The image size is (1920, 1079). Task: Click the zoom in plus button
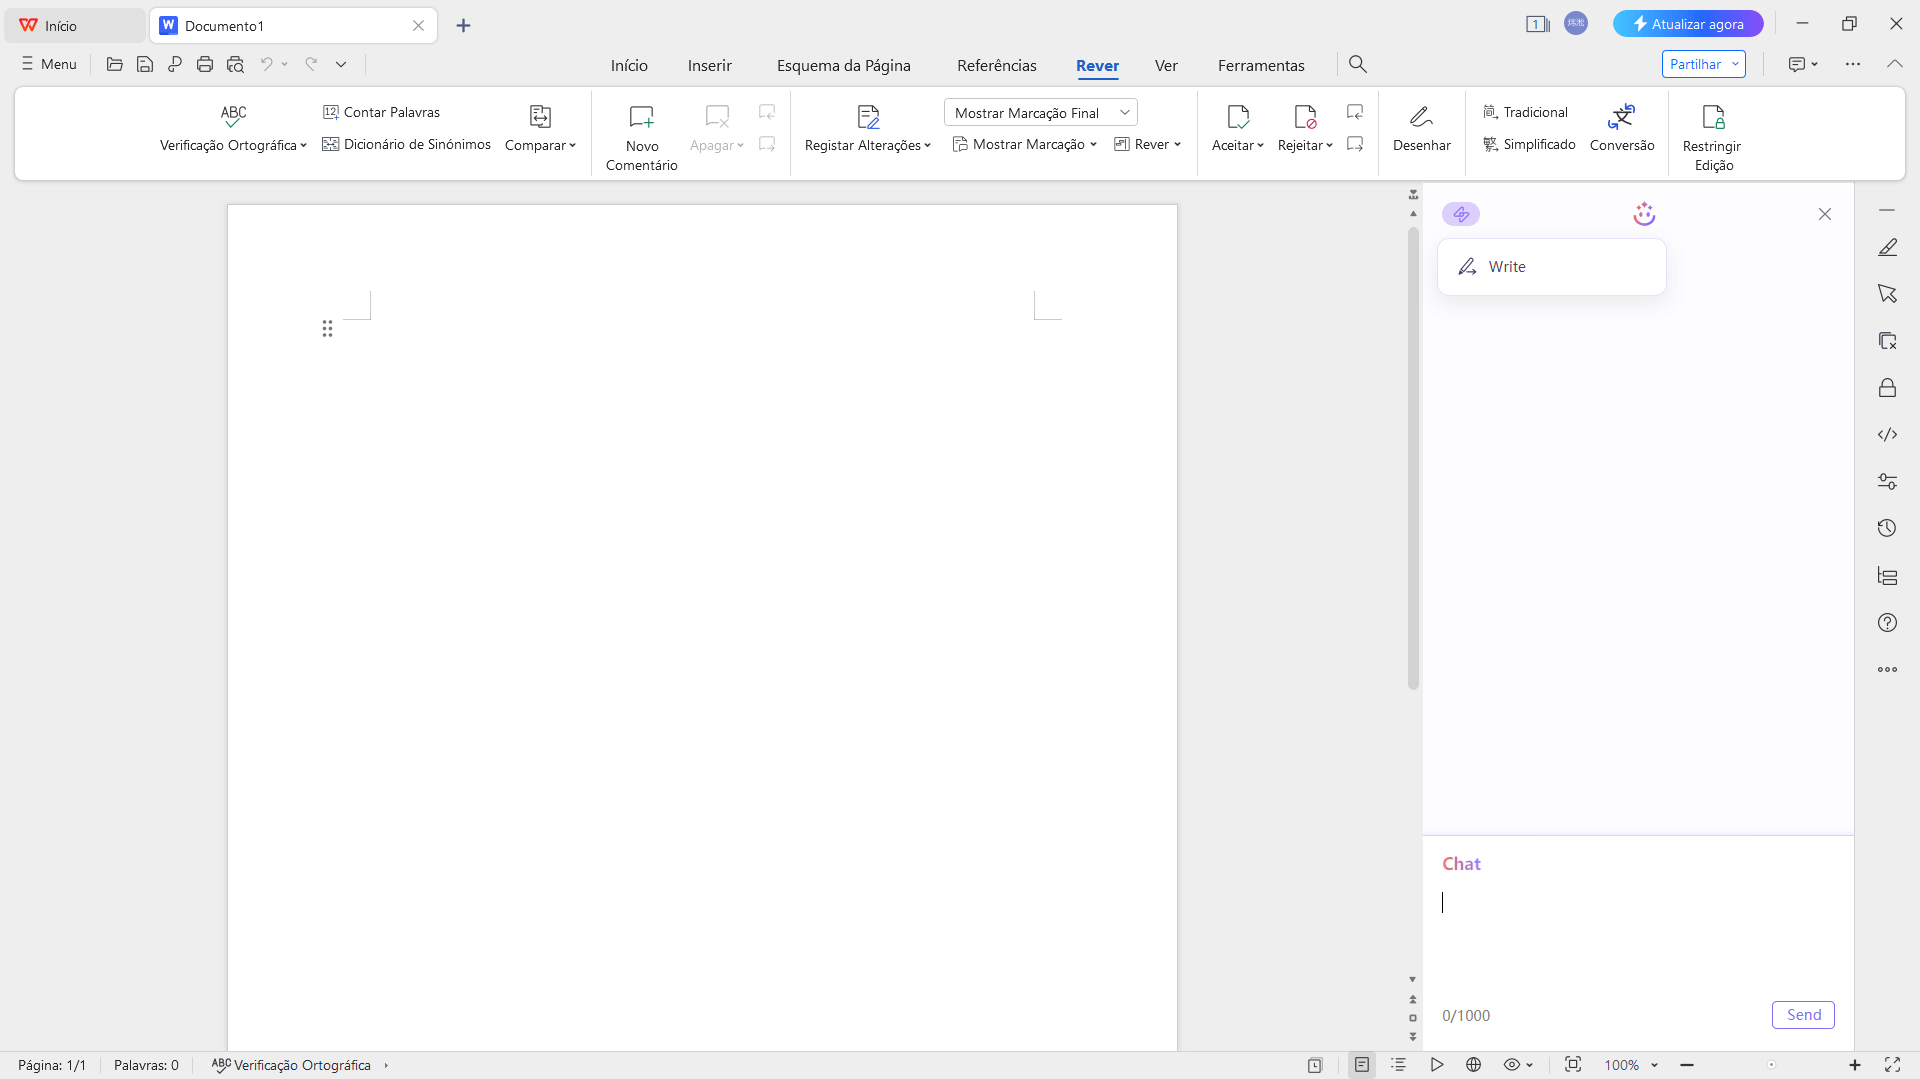click(1854, 1065)
